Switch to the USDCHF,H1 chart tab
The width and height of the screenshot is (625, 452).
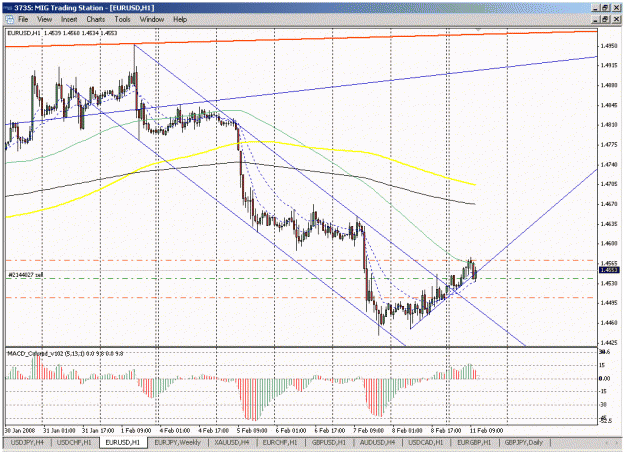click(74, 442)
